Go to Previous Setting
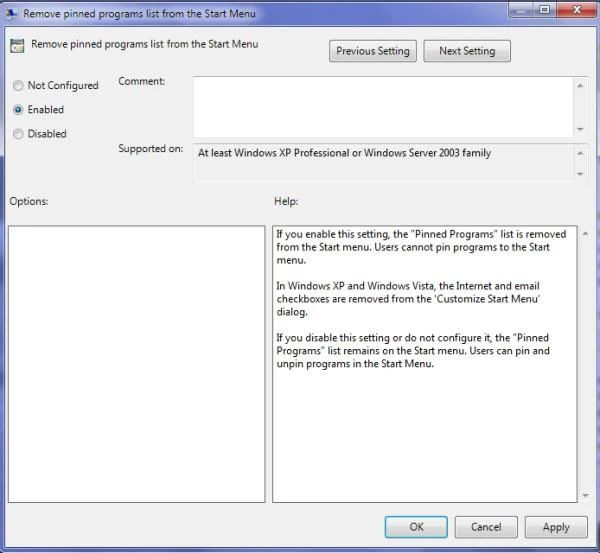The height and width of the screenshot is (553, 600). tap(373, 51)
